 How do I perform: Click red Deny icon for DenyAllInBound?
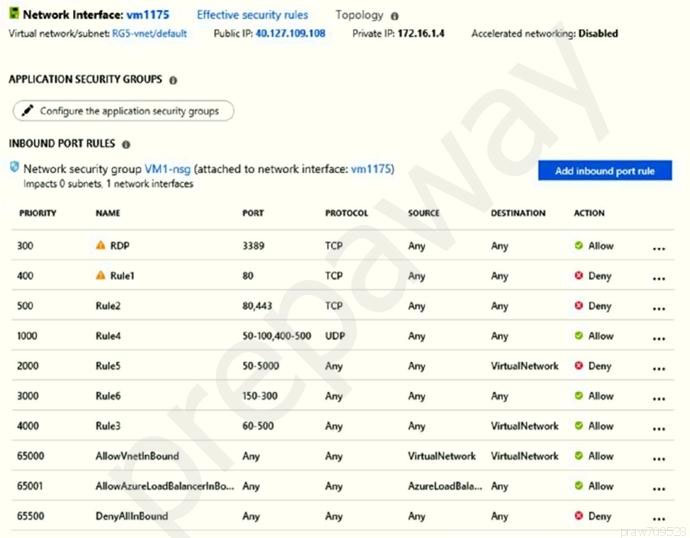(579, 516)
